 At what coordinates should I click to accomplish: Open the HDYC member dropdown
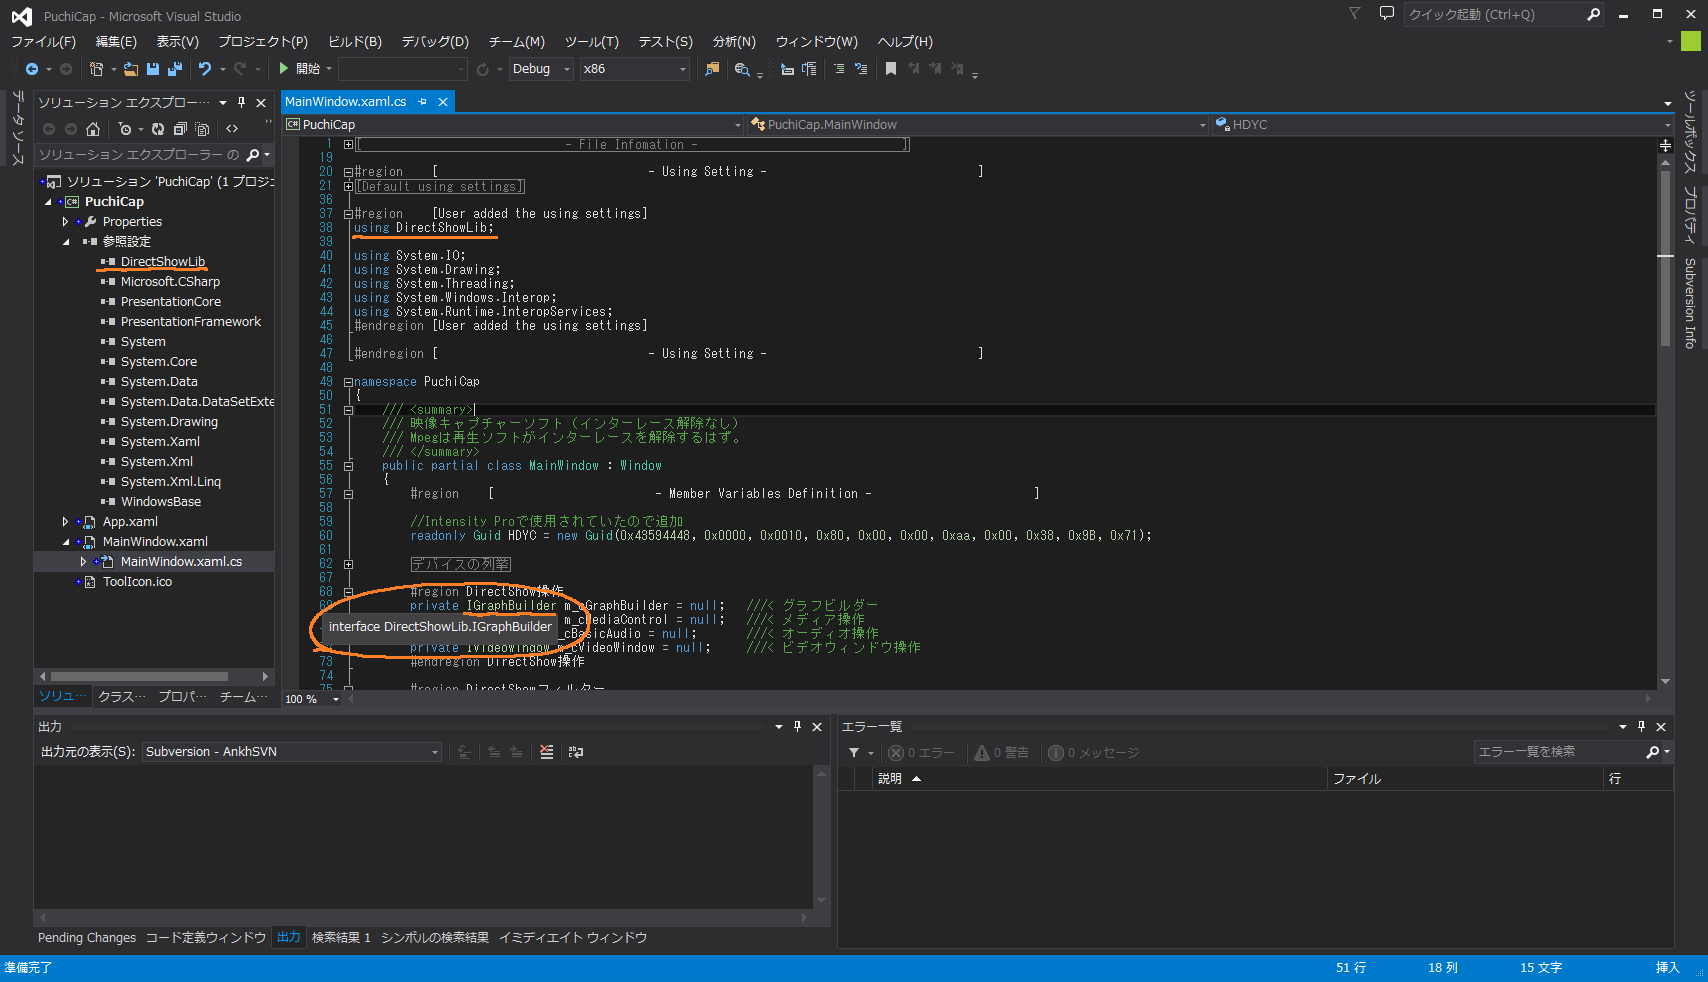tap(1443, 125)
